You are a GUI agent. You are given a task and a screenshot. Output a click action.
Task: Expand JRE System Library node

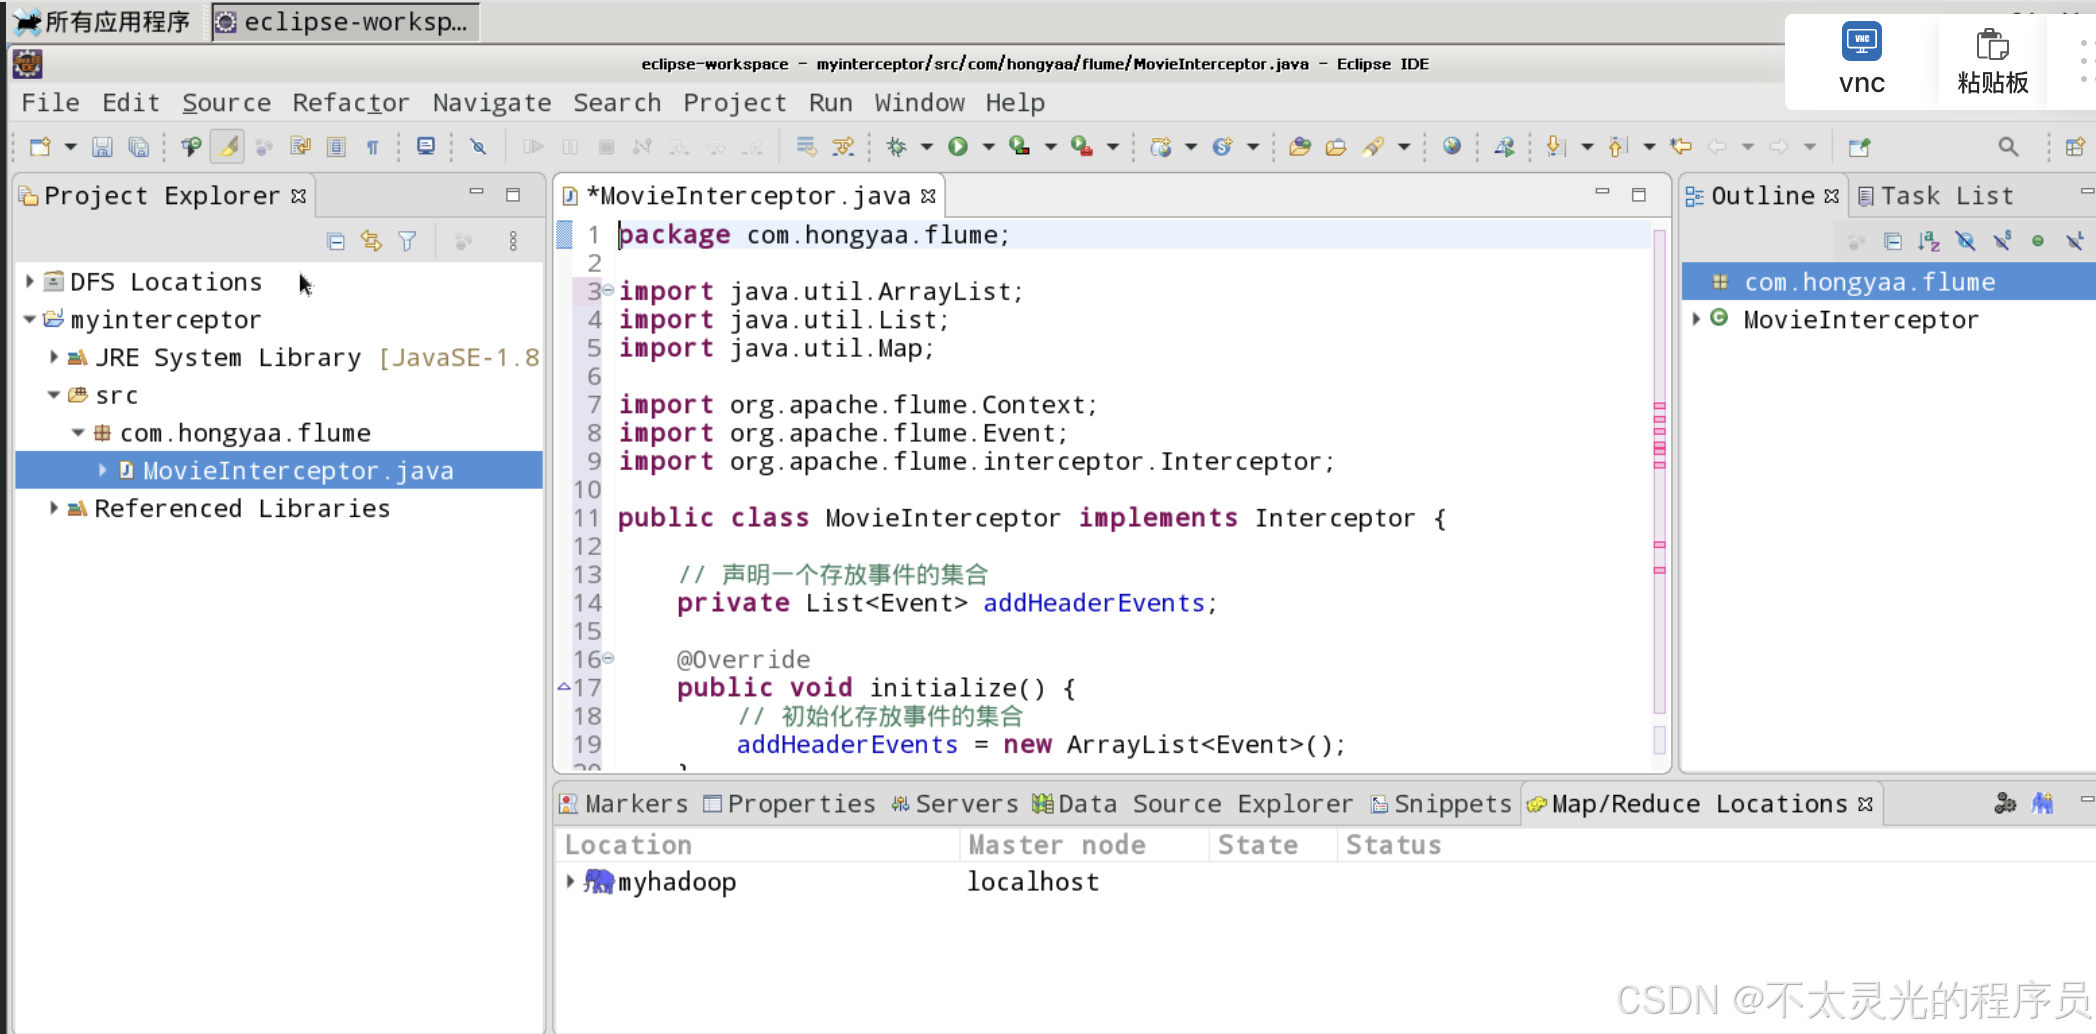[54, 357]
